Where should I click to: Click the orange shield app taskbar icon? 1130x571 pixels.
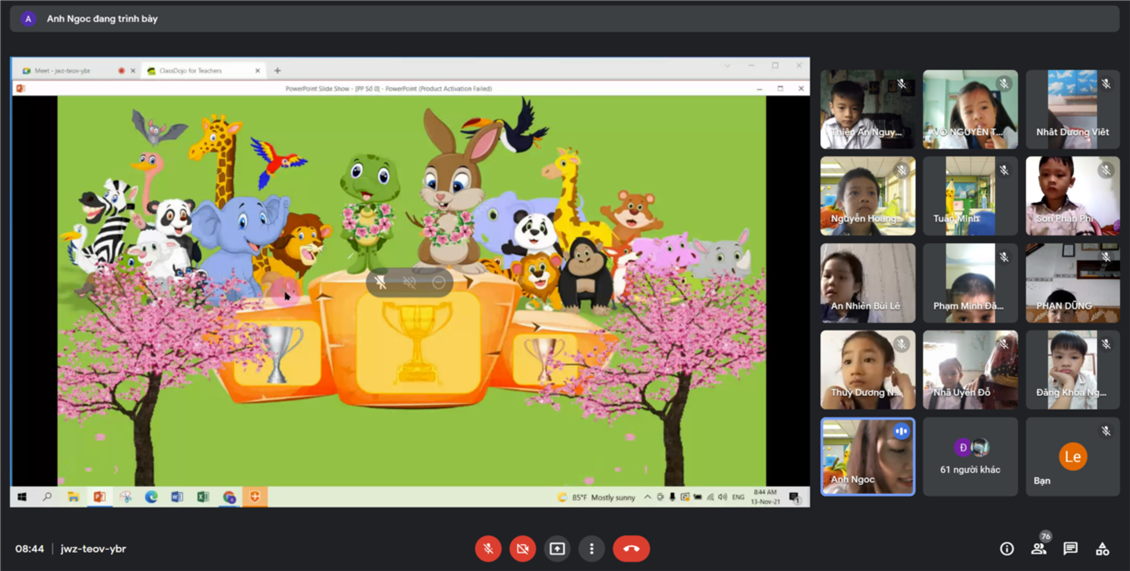(x=255, y=497)
